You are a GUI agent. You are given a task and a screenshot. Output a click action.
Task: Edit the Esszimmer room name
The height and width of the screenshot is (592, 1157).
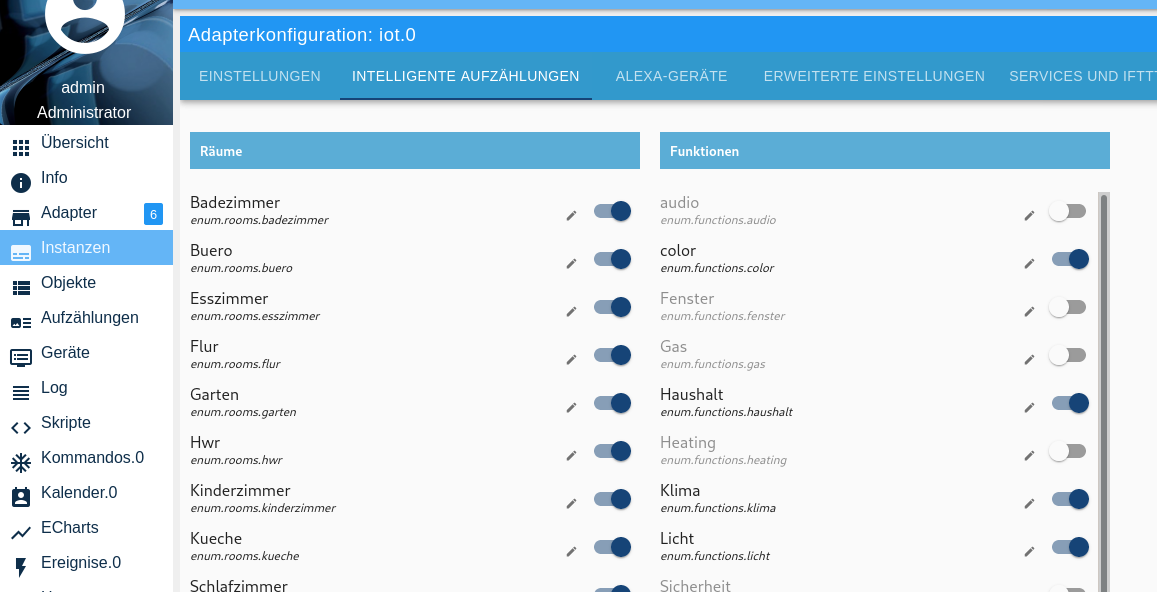pyautogui.click(x=571, y=312)
